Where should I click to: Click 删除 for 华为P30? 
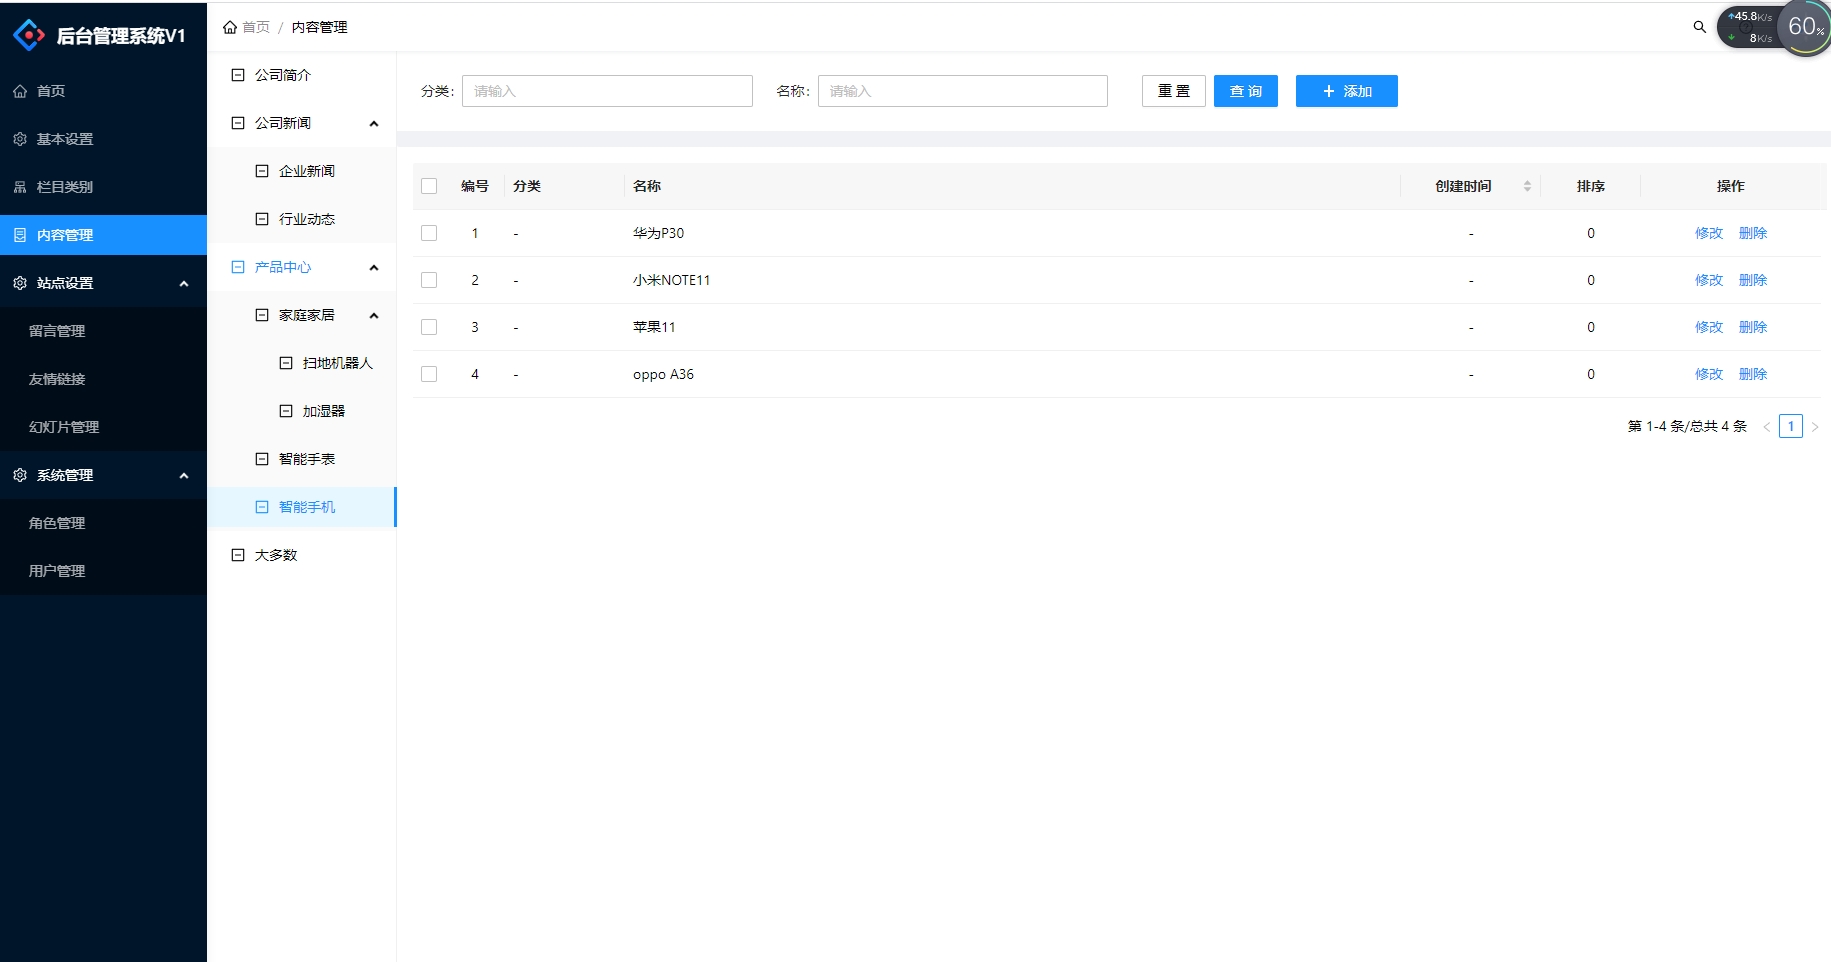[x=1753, y=233]
